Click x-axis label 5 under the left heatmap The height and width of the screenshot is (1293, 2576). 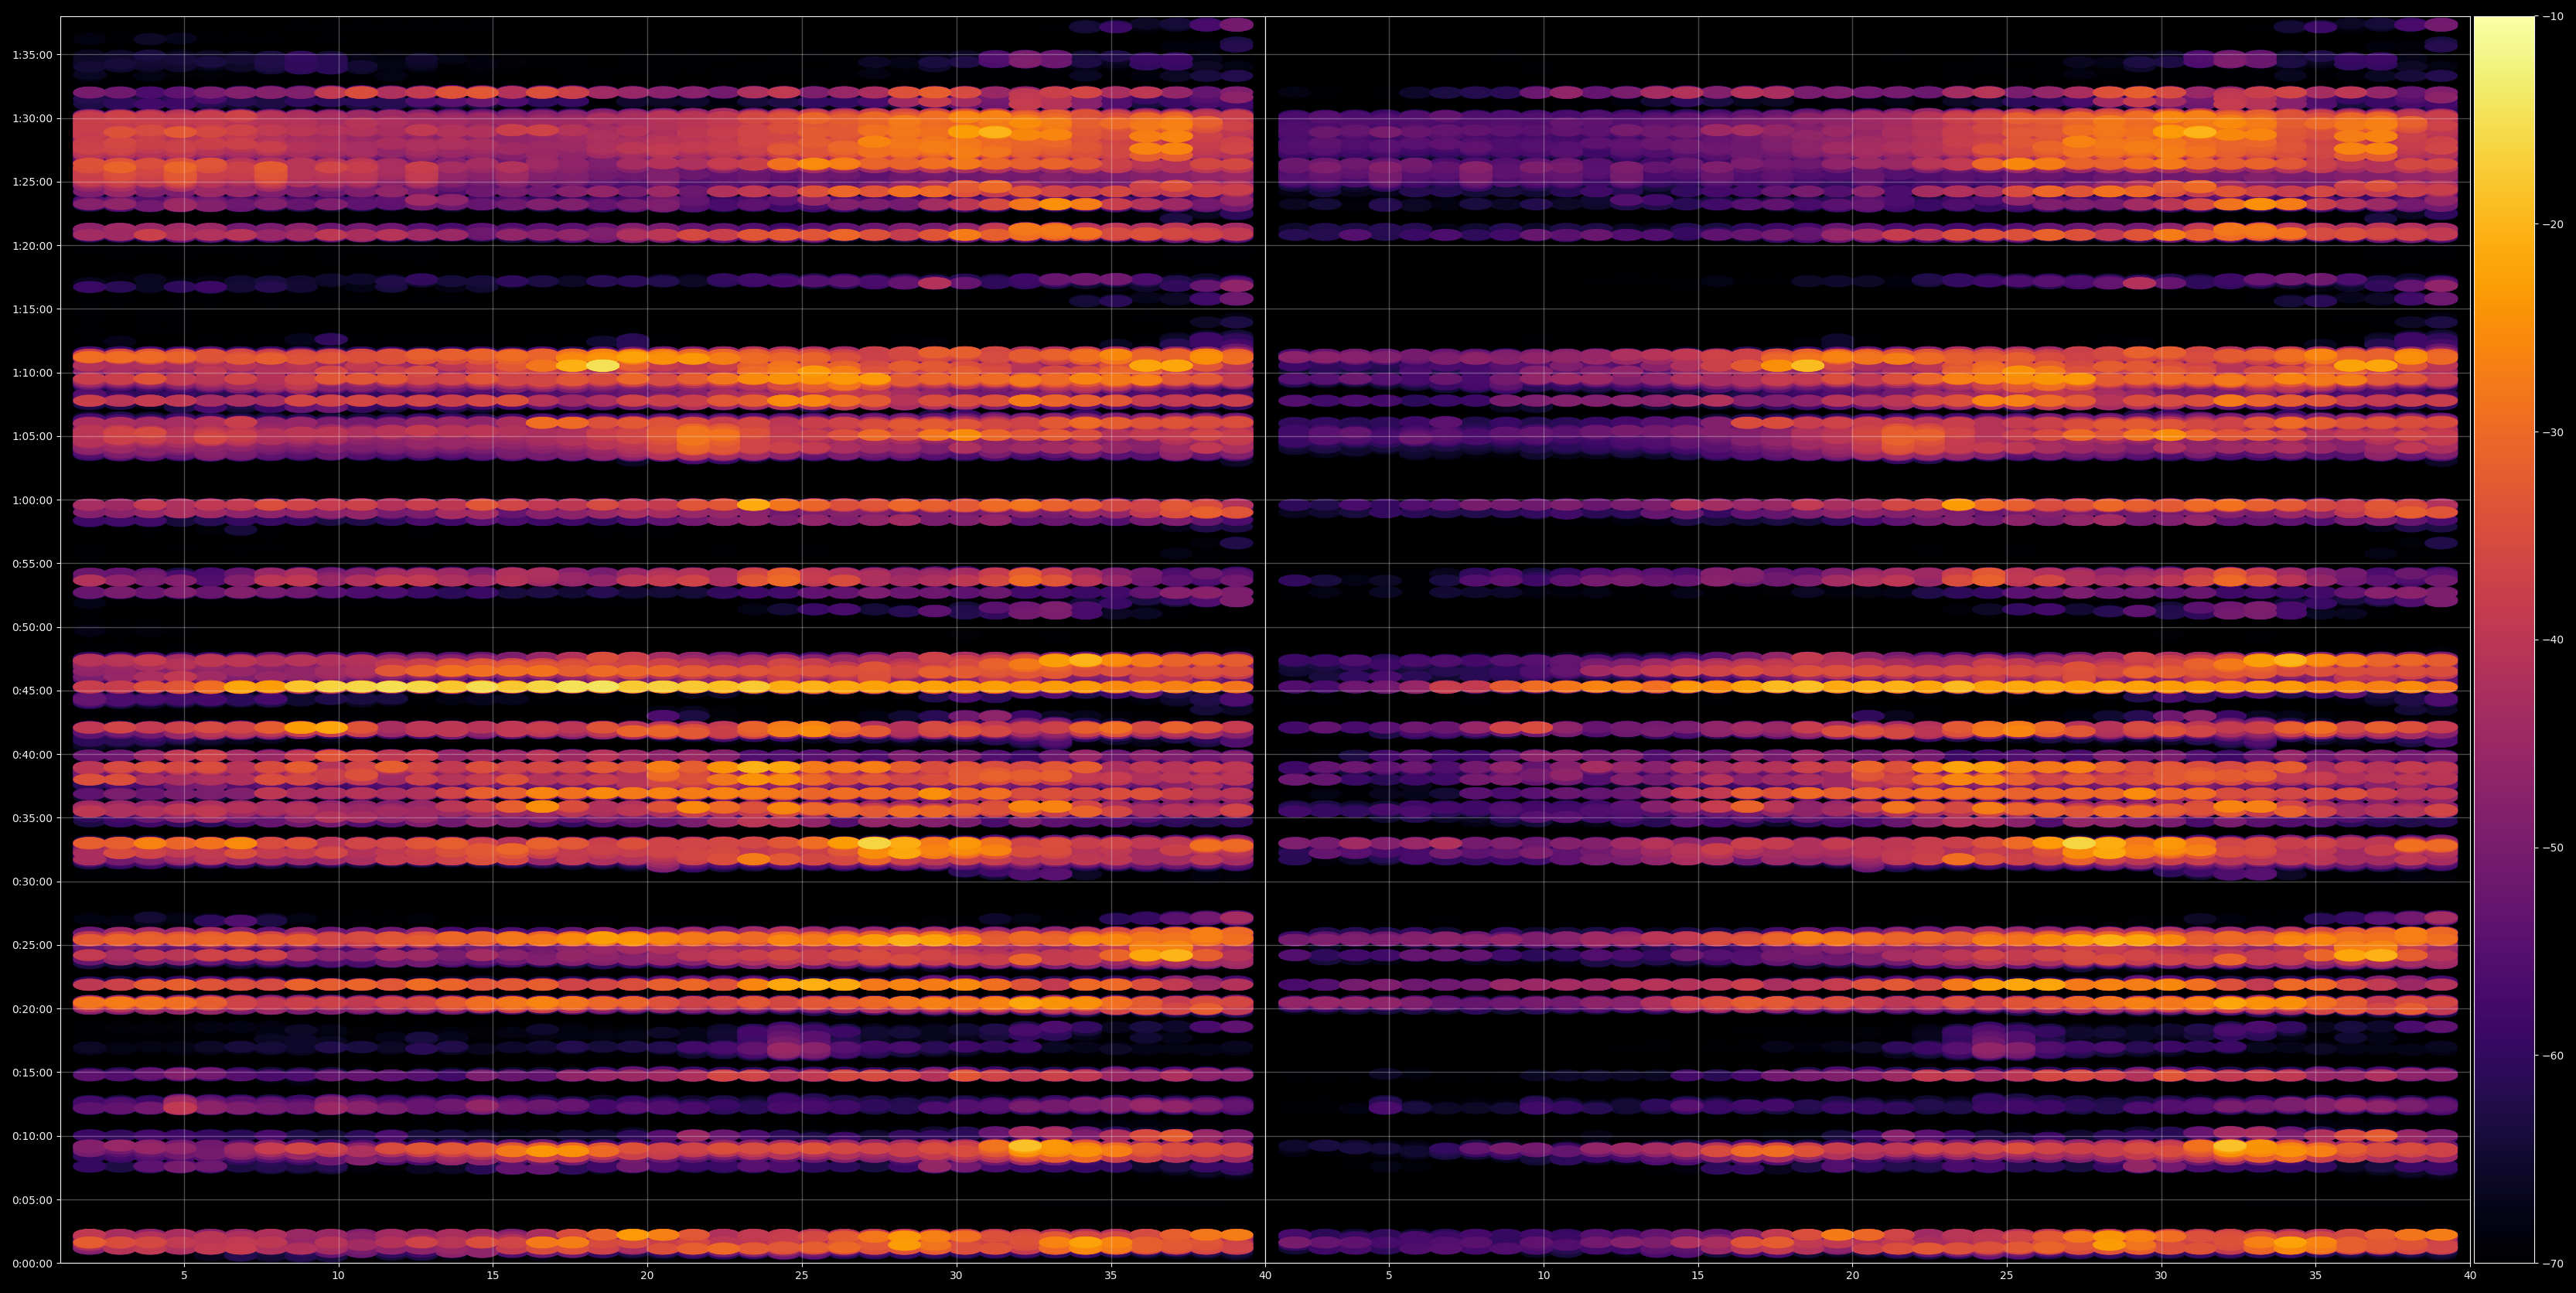click(184, 1276)
